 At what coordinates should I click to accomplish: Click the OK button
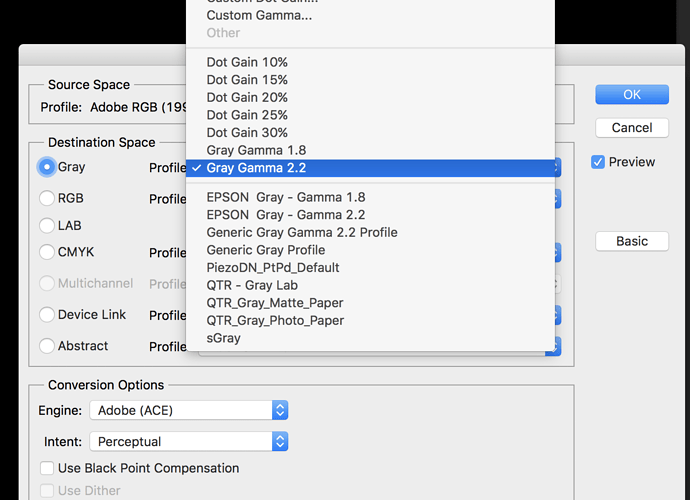(631, 94)
